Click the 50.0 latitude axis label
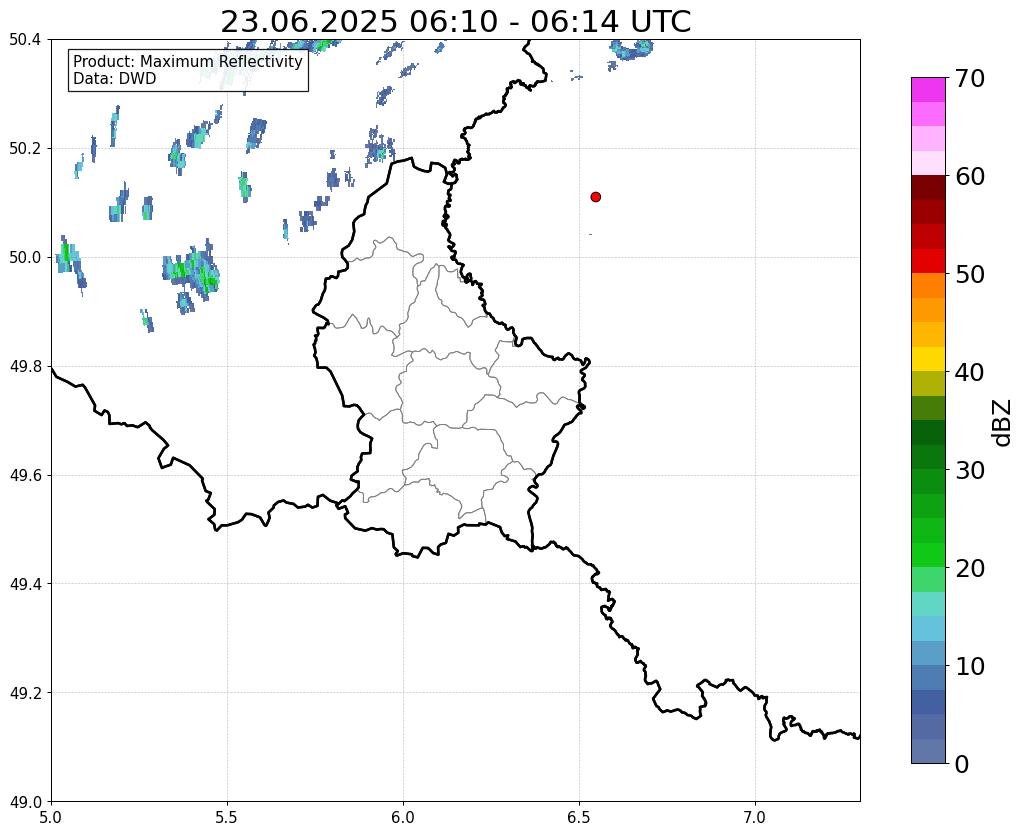 click(x=25, y=258)
